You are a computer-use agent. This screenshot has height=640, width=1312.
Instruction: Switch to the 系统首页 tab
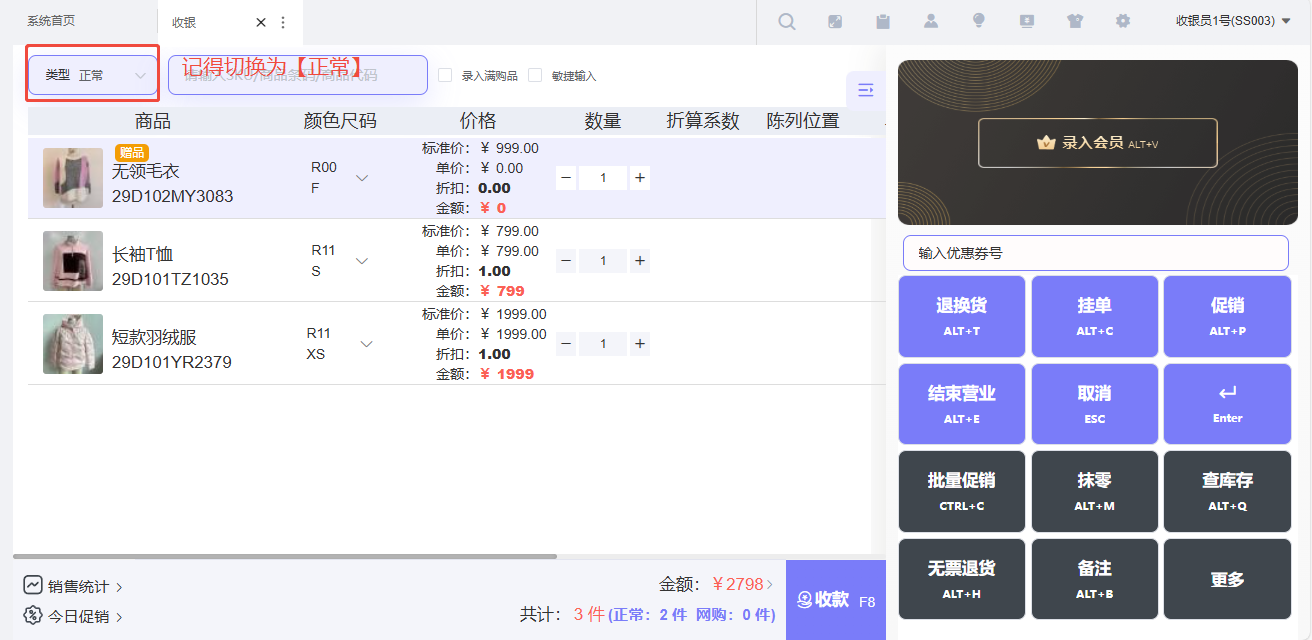point(51,21)
